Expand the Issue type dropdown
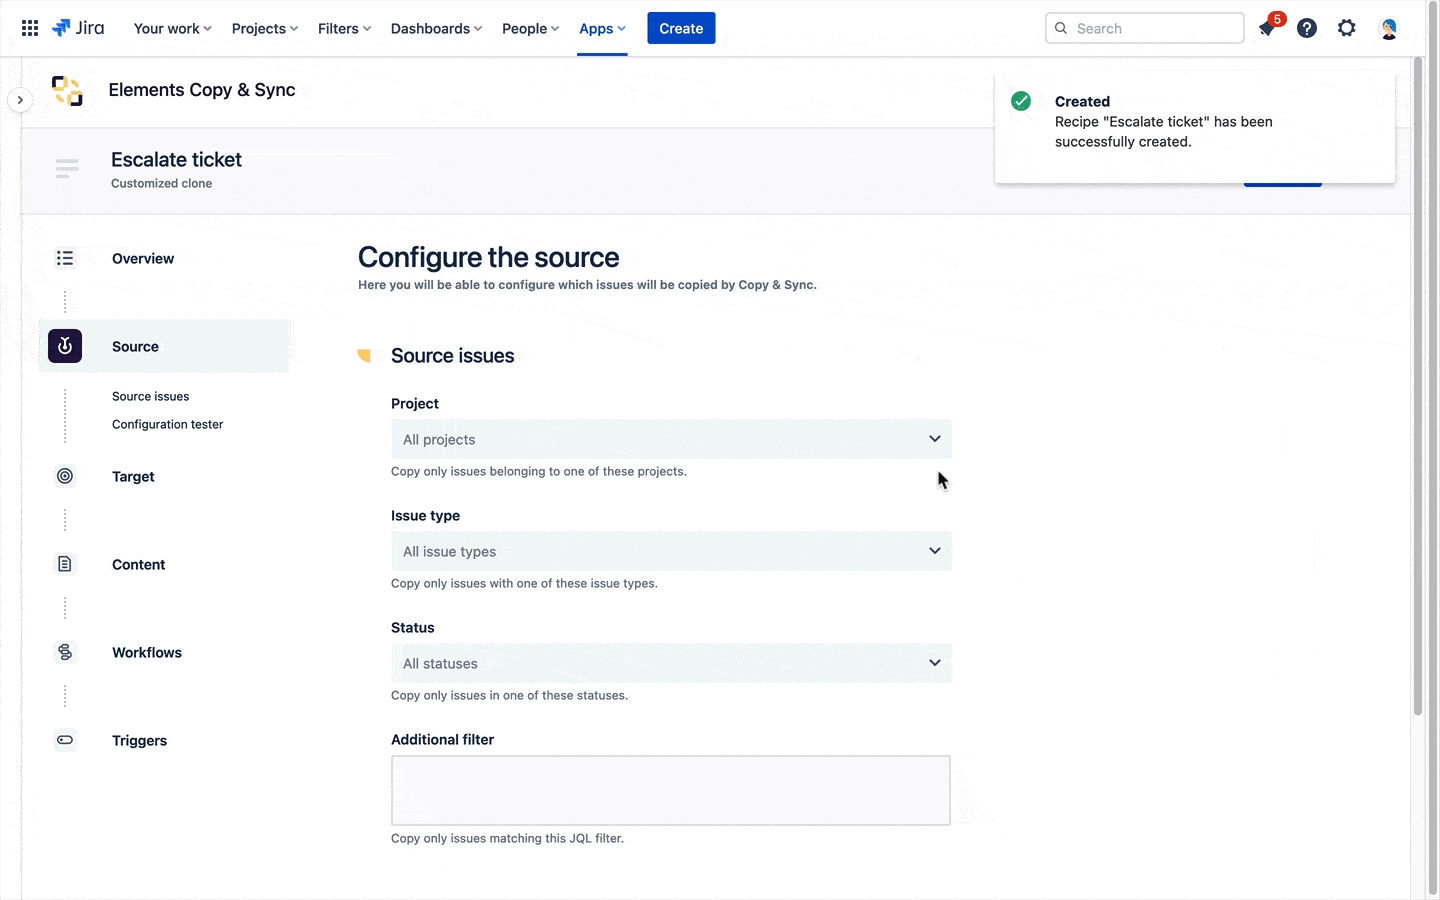The height and width of the screenshot is (900, 1440). (x=670, y=551)
